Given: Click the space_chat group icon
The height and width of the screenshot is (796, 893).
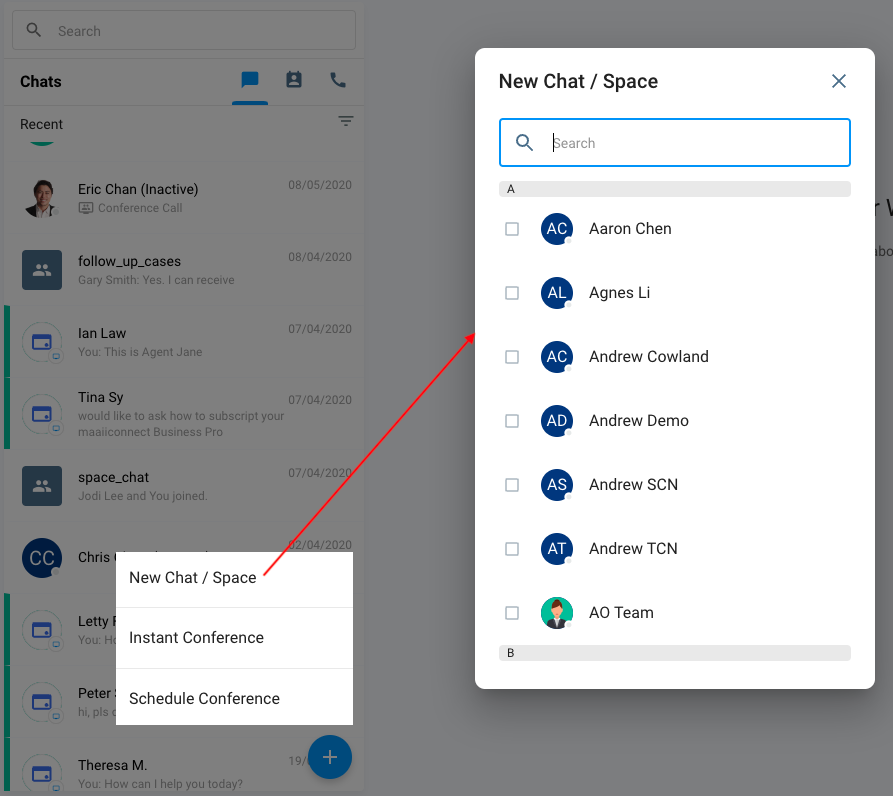Looking at the screenshot, I should pos(42,486).
